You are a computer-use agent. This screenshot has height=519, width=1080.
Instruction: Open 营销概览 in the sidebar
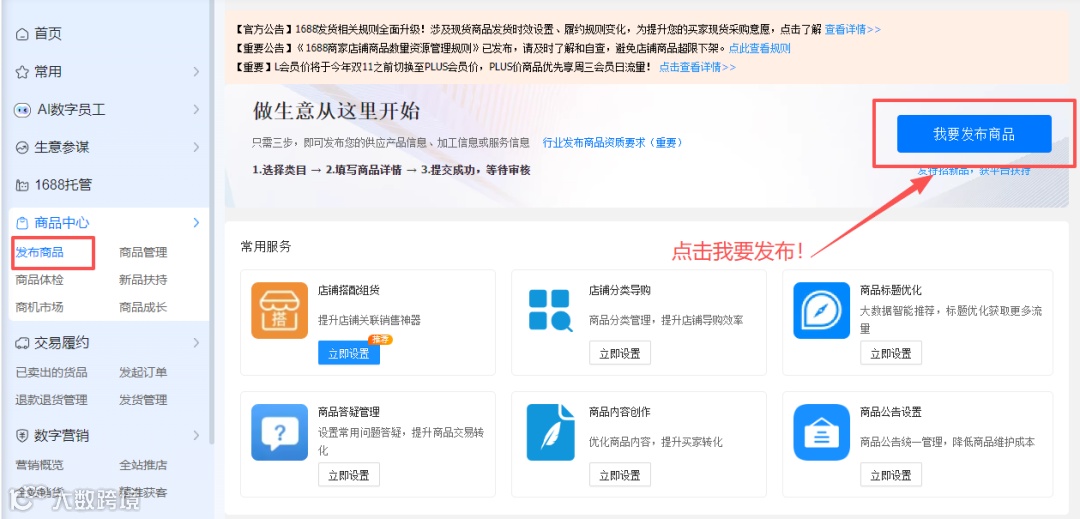(x=39, y=465)
